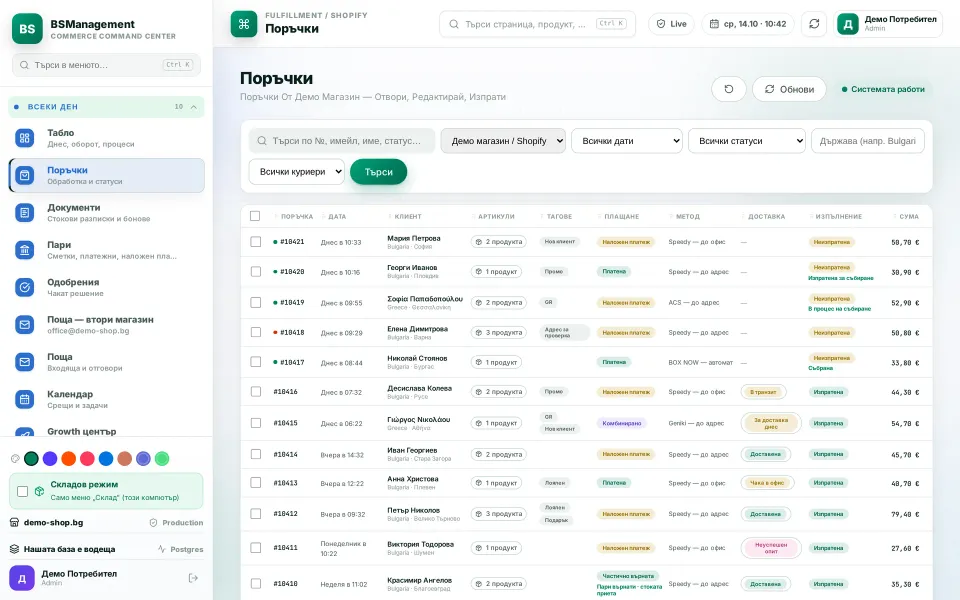The width and height of the screenshot is (960, 600).
Task: Click the green Д avatar in the top bar
Action: 848,24
